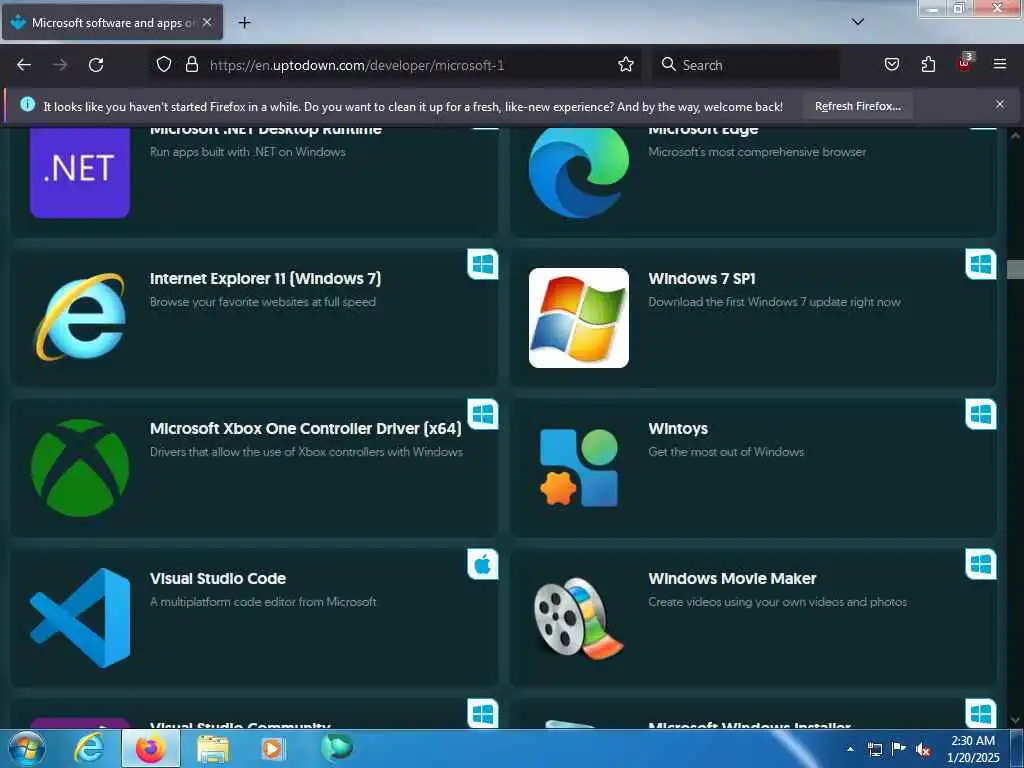Image resolution: width=1024 pixels, height=768 pixels.
Task: Click the Wintoys app icon
Action: 579,468
